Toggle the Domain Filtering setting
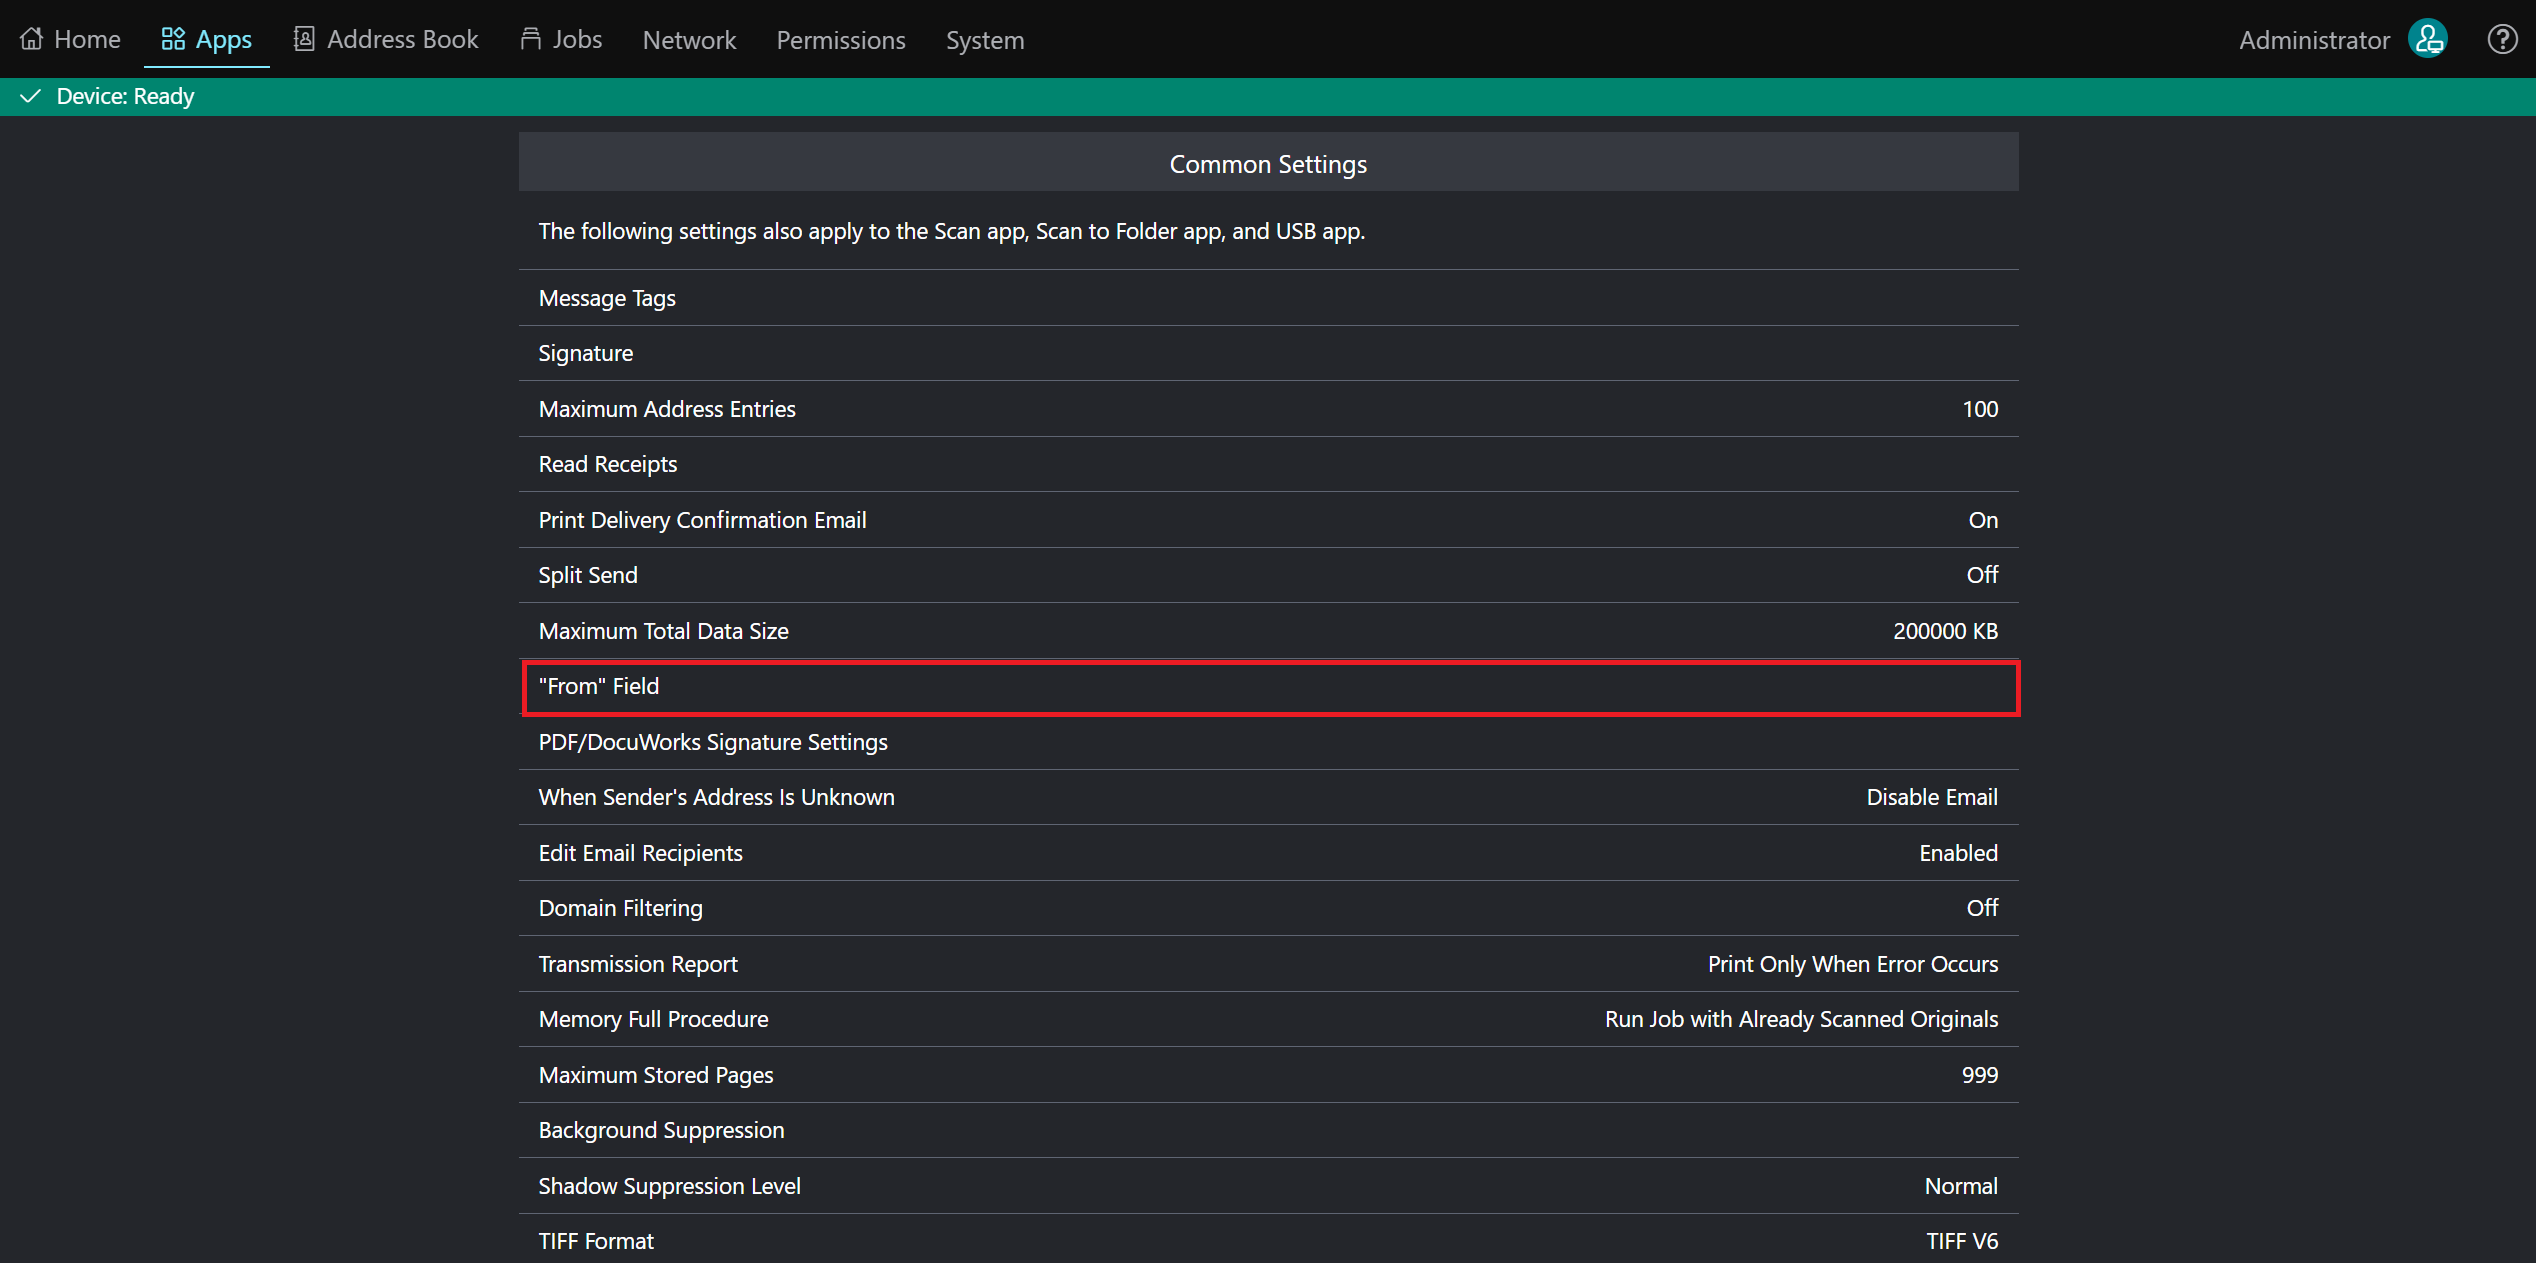The height and width of the screenshot is (1263, 2536). point(1268,908)
